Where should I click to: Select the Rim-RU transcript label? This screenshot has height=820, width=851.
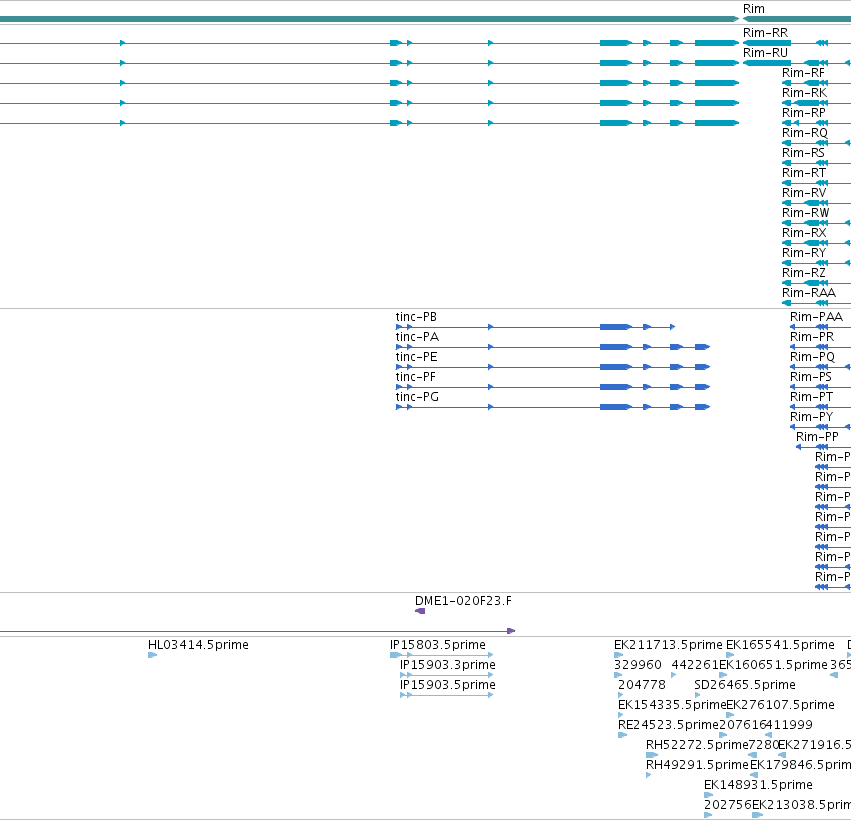[765, 53]
